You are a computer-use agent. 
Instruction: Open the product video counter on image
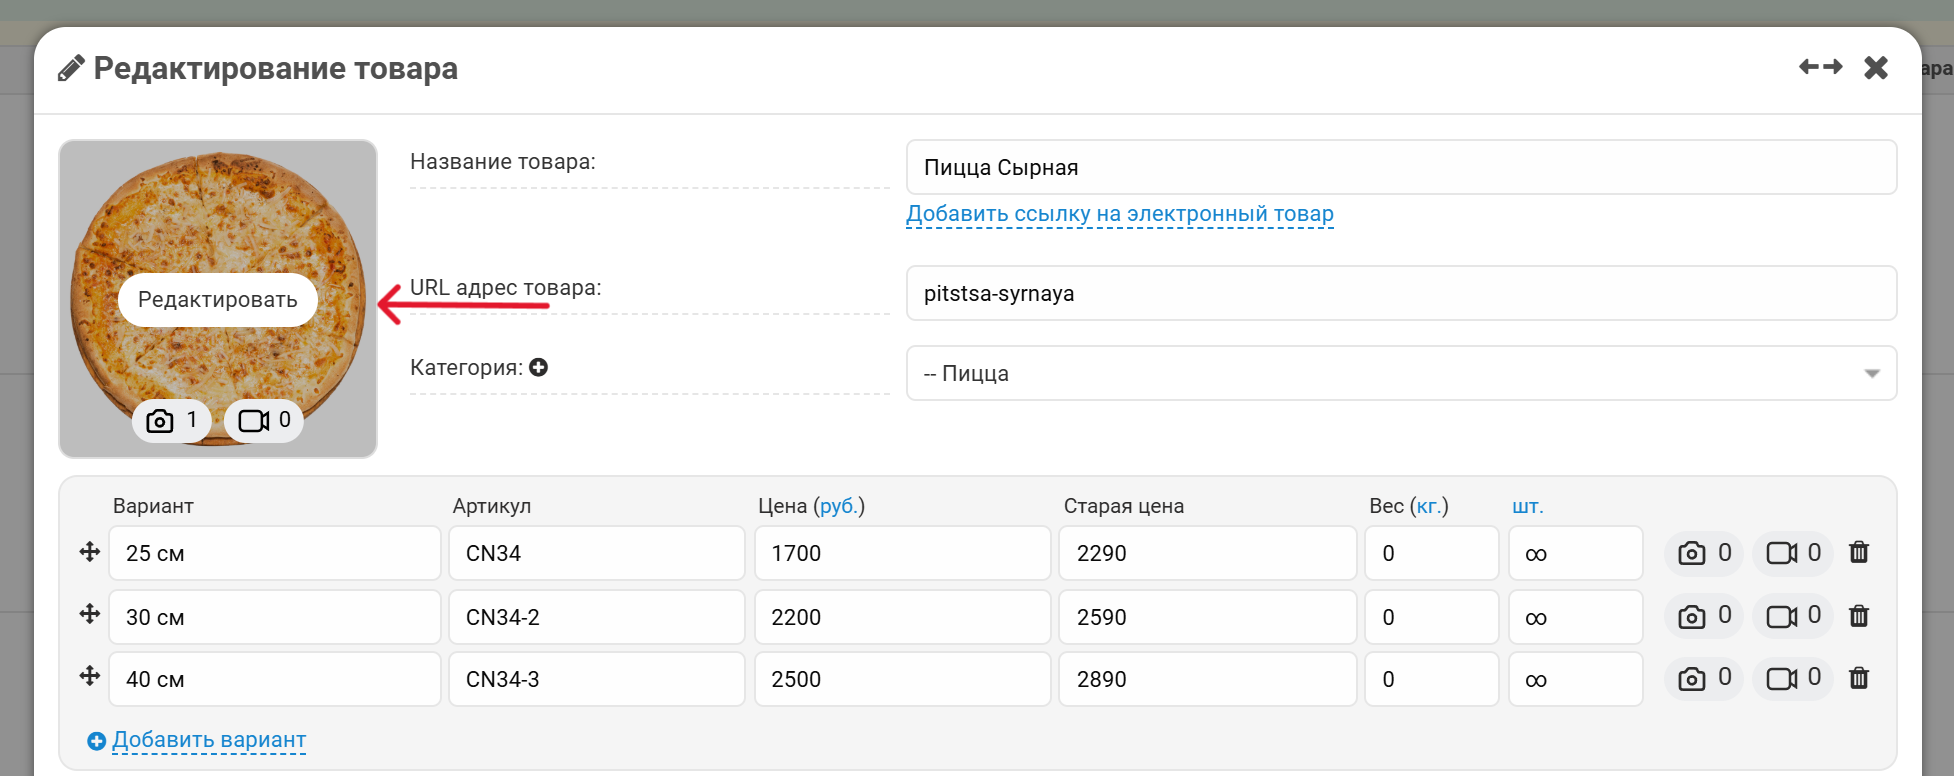pyautogui.click(x=264, y=420)
